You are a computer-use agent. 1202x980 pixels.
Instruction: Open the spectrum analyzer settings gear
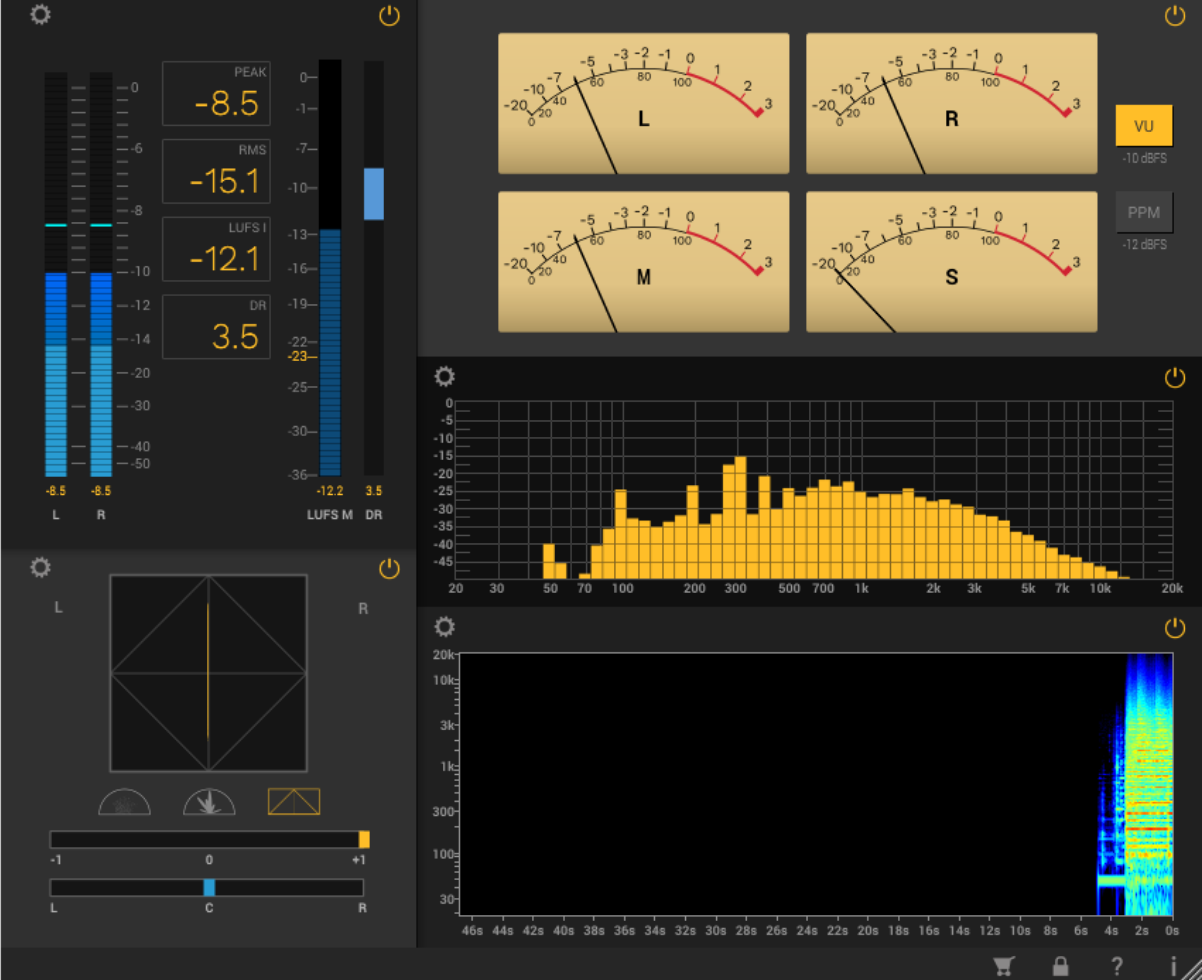445,377
